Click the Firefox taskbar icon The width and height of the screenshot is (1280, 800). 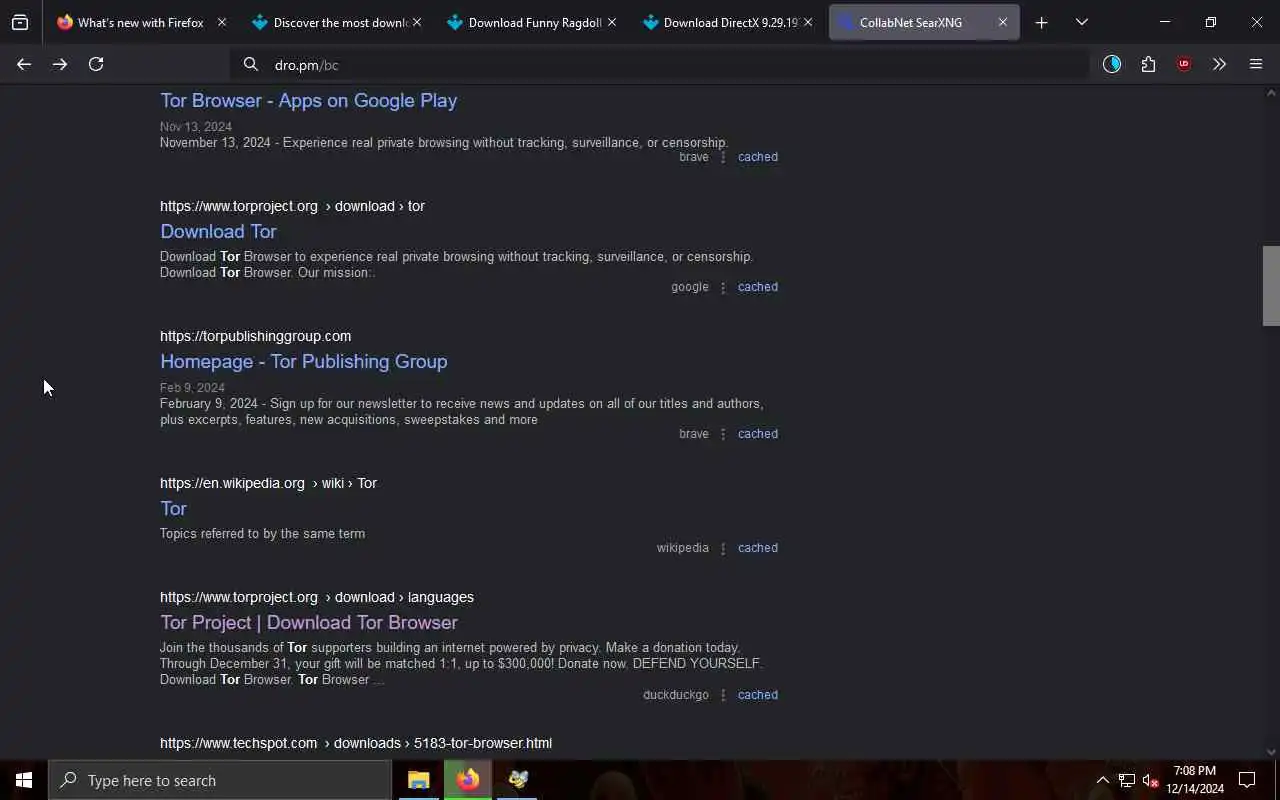[468, 780]
